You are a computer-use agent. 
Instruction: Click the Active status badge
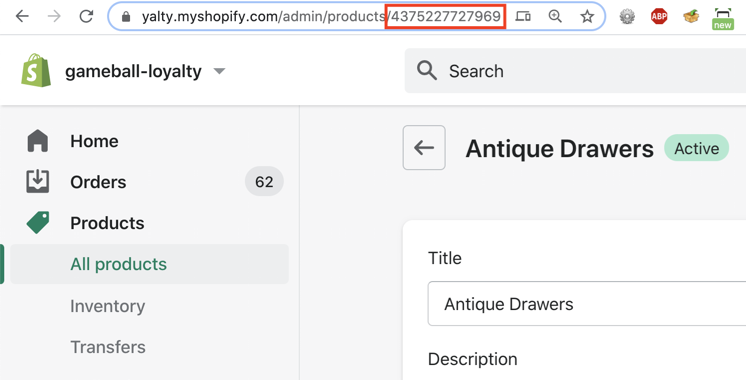click(x=697, y=149)
